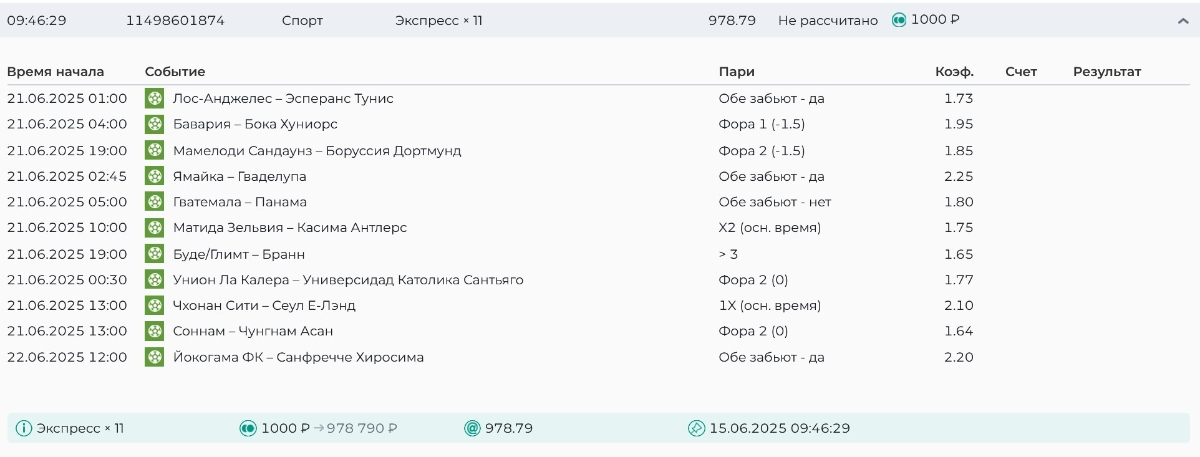Click soccer icon beside Ямайка – Гваделупа
The height and width of the screenshot is (457, 1200).
(x=154, y=176)
